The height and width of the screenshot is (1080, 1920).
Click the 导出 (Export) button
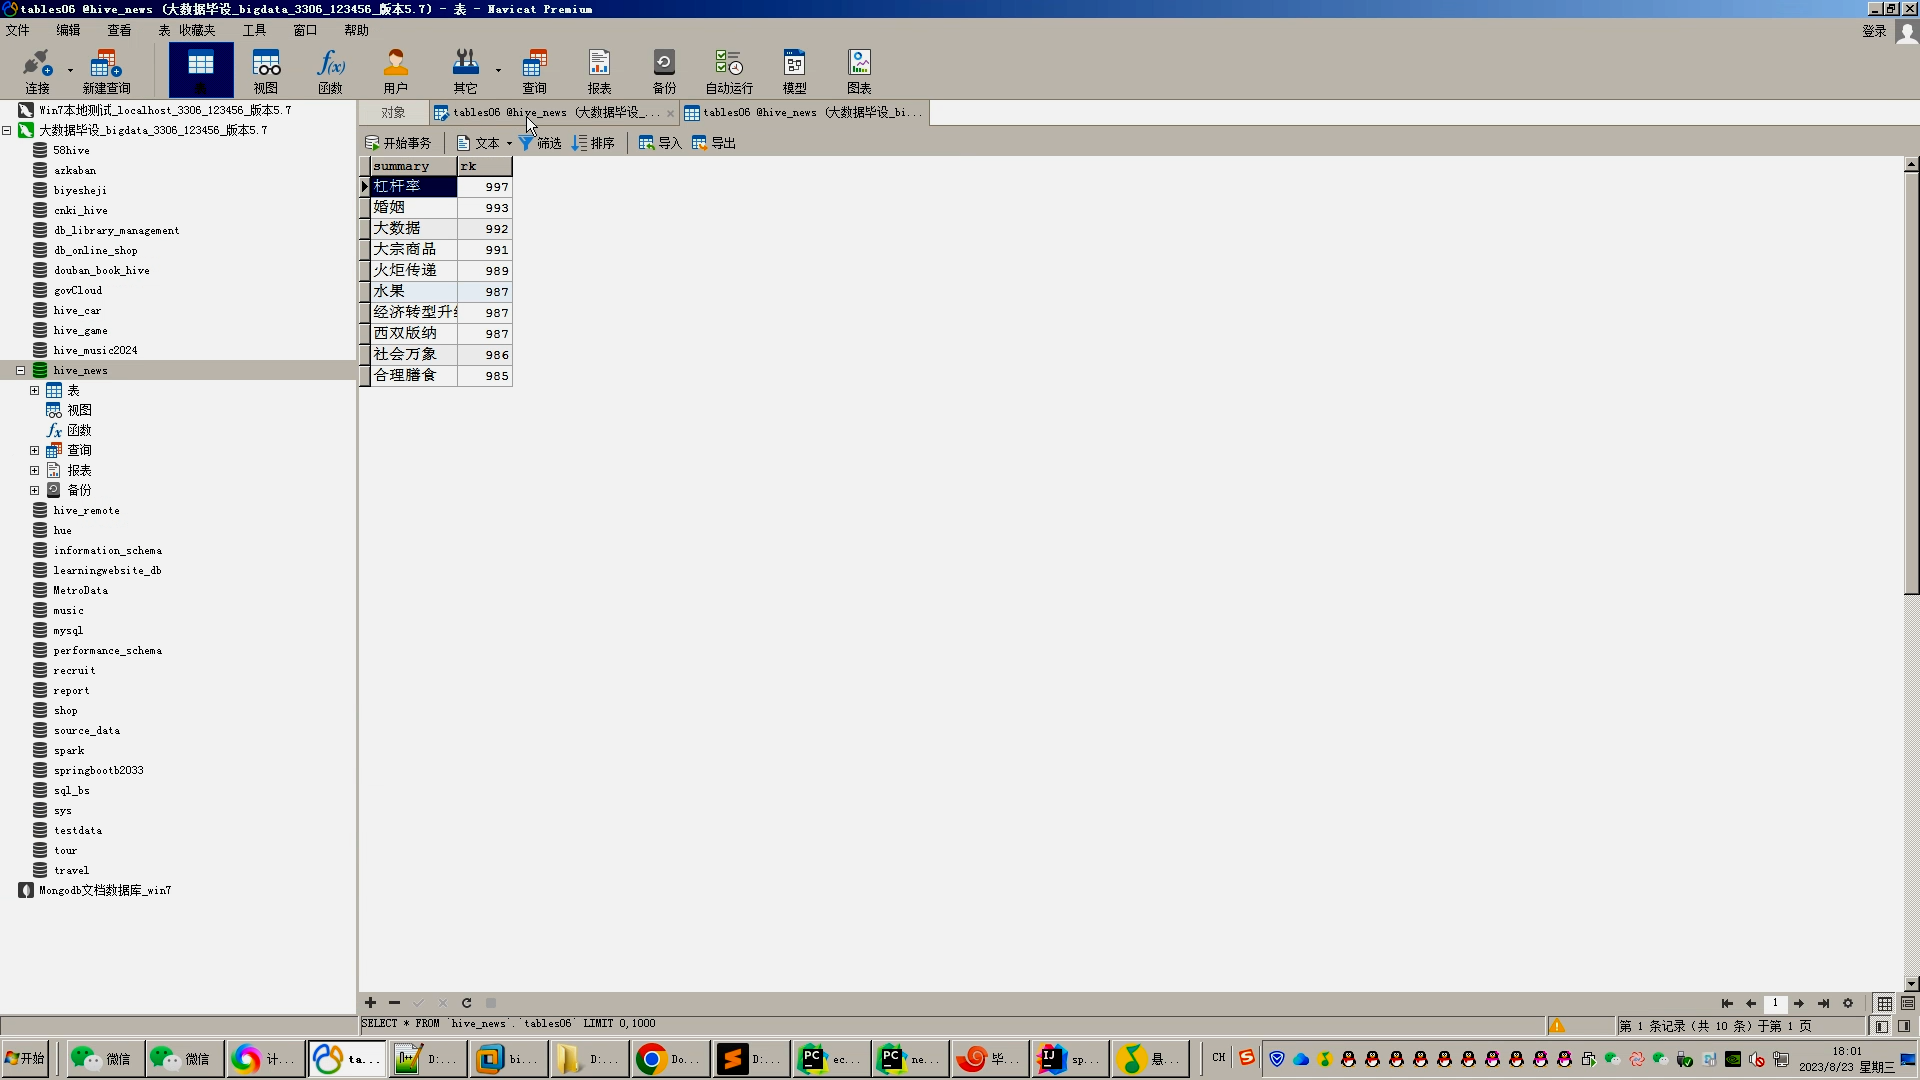[714, 143]
